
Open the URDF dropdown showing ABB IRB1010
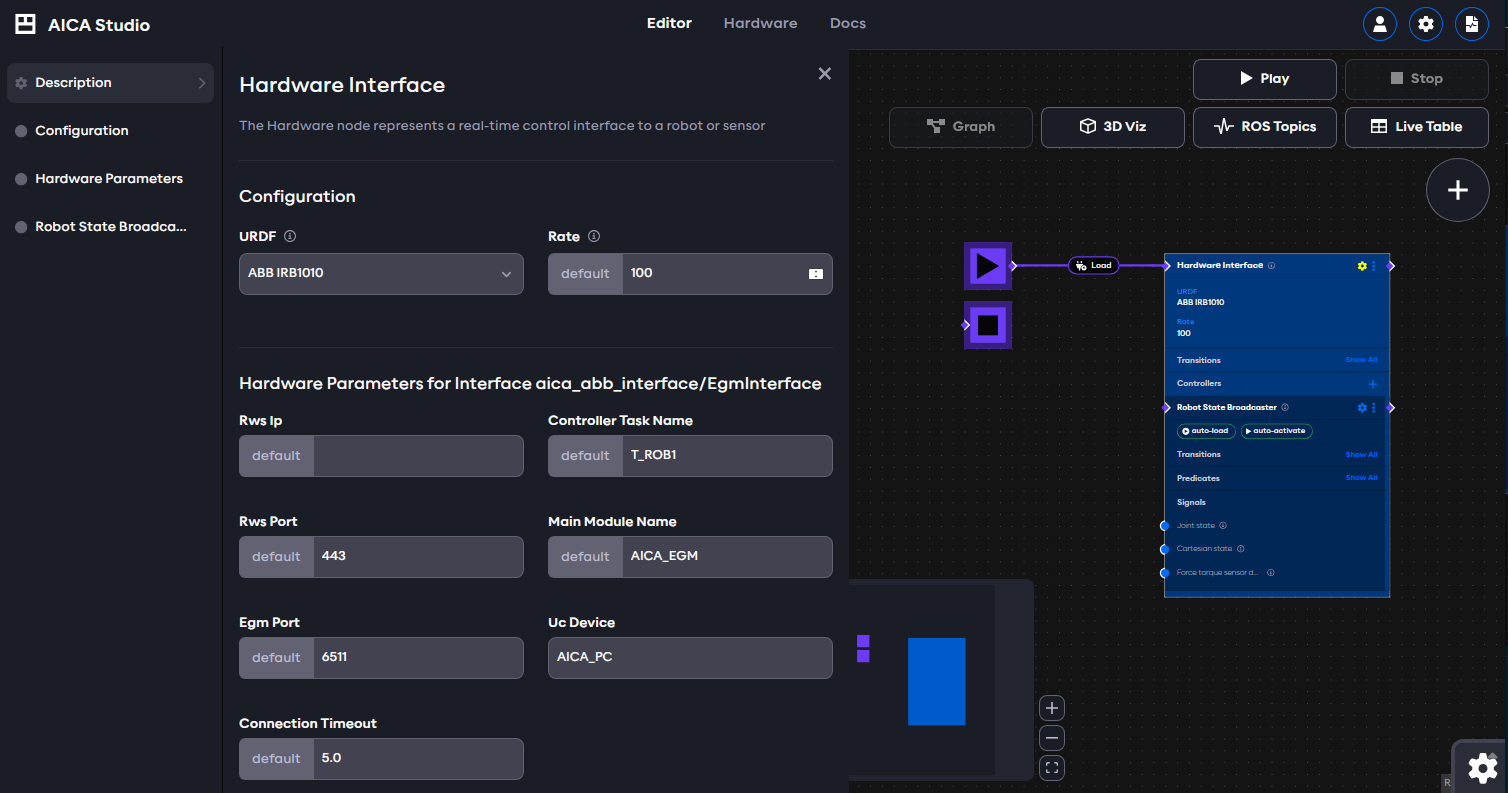click(381, 274)
